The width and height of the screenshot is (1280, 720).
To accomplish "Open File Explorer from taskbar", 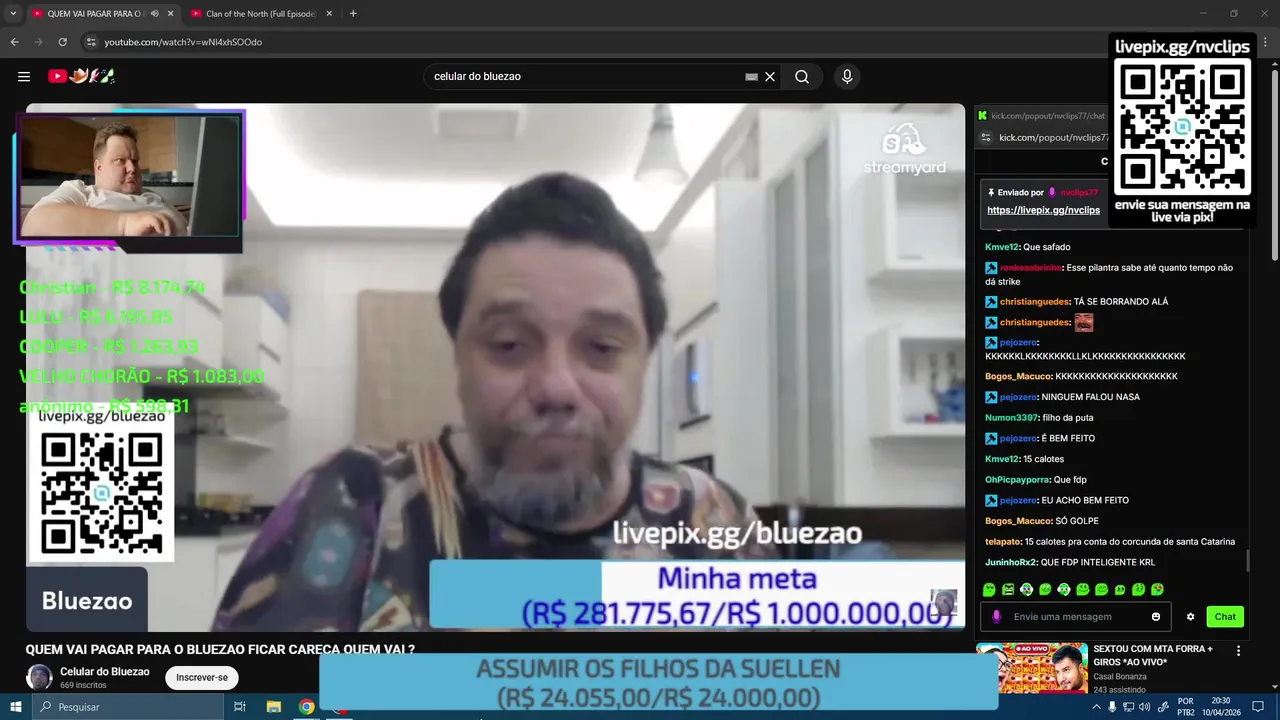I will 273,707.
